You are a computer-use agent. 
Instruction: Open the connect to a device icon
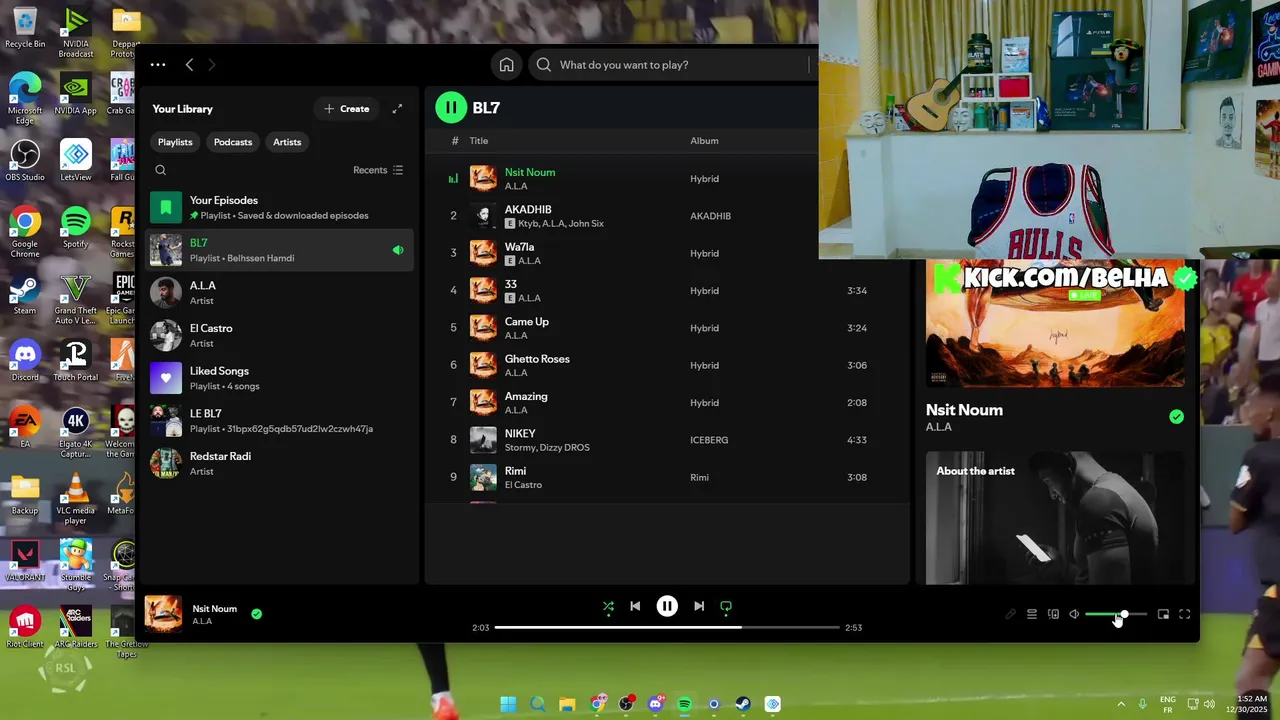pyautogui.click(x=1053, y=614)
